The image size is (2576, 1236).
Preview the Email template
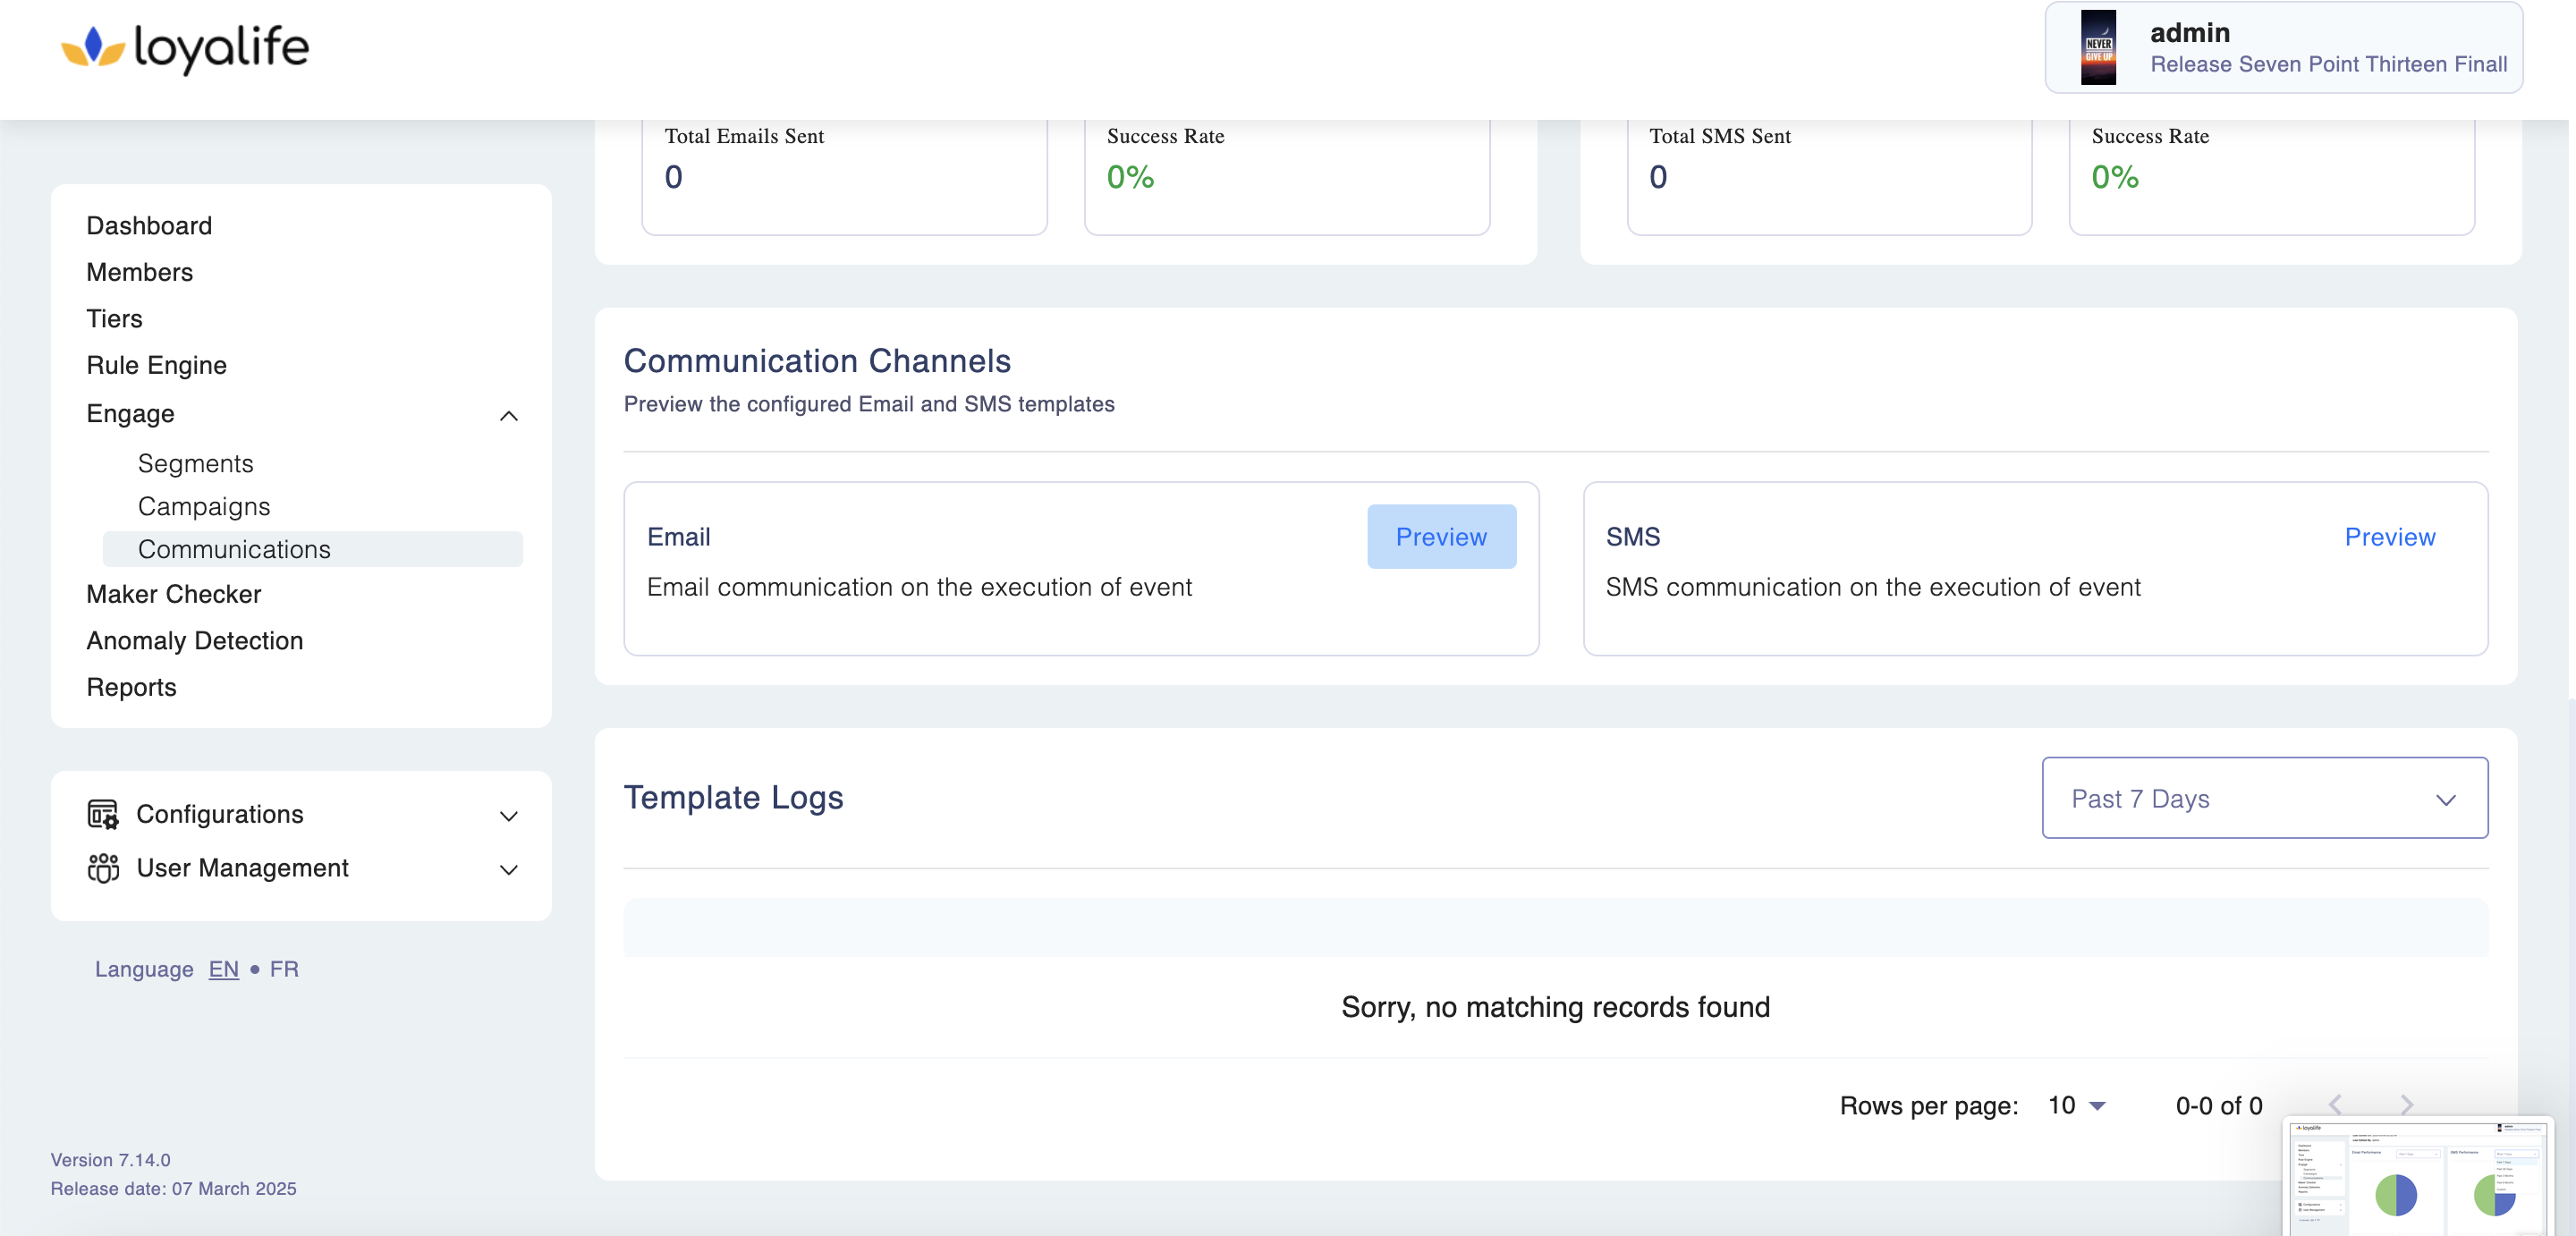coord(1440,537)
